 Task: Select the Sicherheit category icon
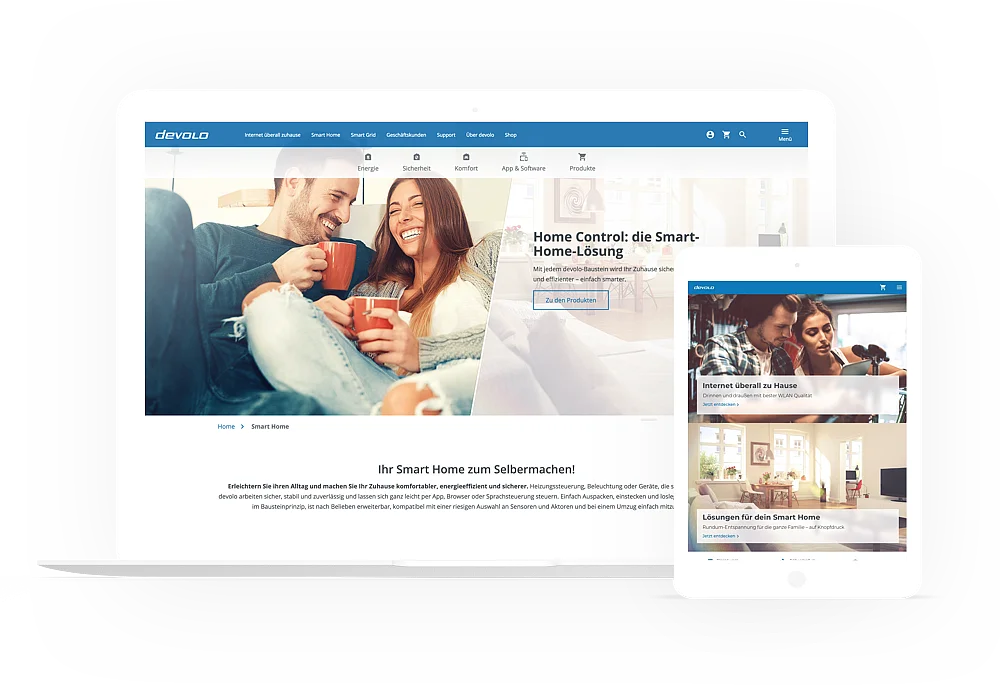click(416, 158)
